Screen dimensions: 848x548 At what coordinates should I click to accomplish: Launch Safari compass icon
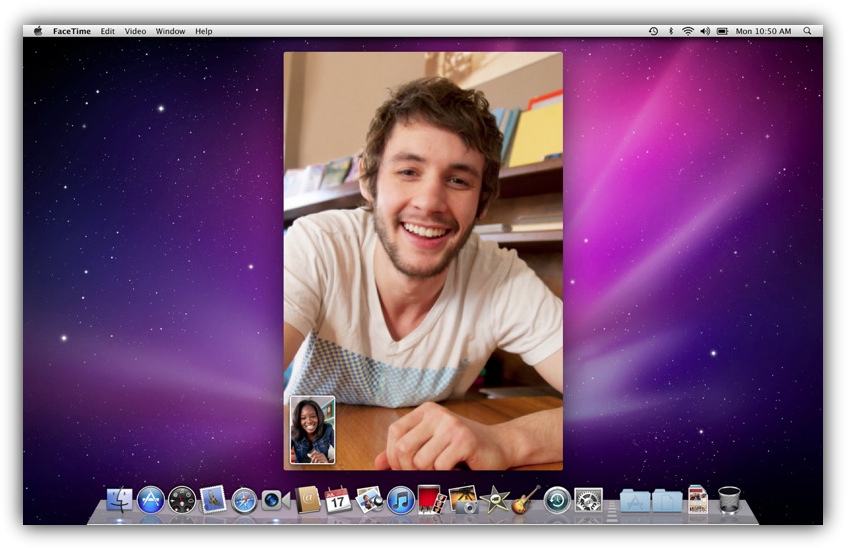(244, 500)
